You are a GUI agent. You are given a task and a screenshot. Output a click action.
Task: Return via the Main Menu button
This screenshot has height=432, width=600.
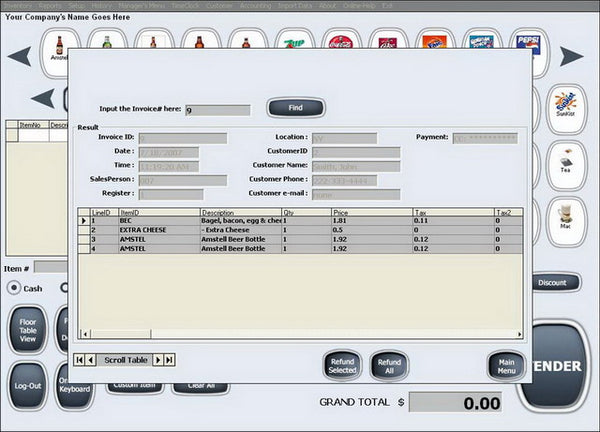[506, 366]
